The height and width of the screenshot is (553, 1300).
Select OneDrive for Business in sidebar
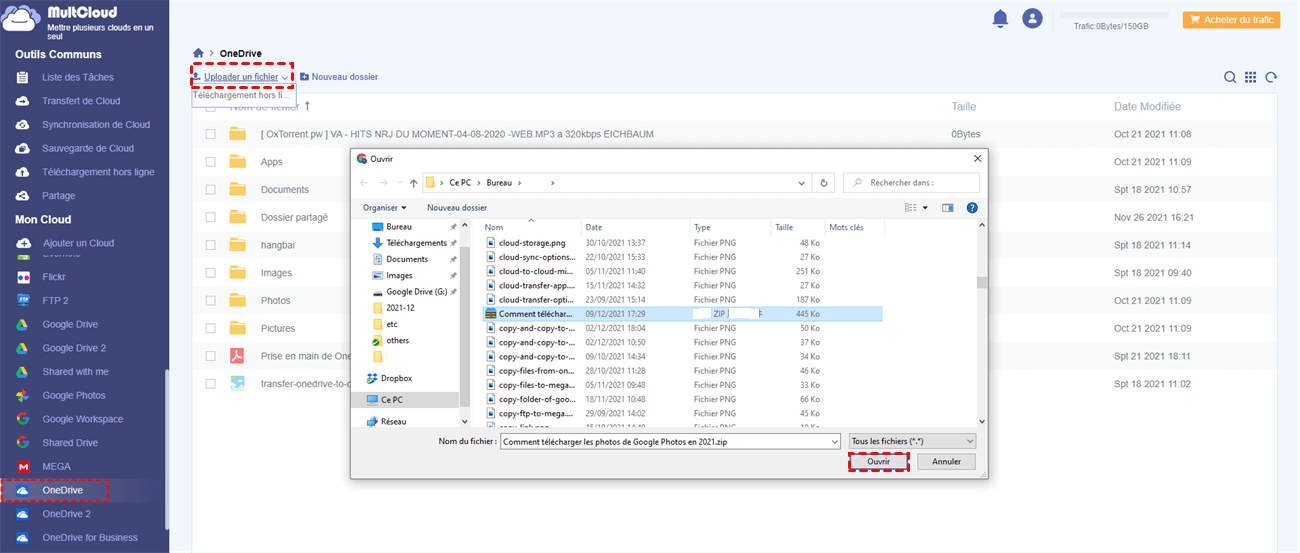click(90, 538)
